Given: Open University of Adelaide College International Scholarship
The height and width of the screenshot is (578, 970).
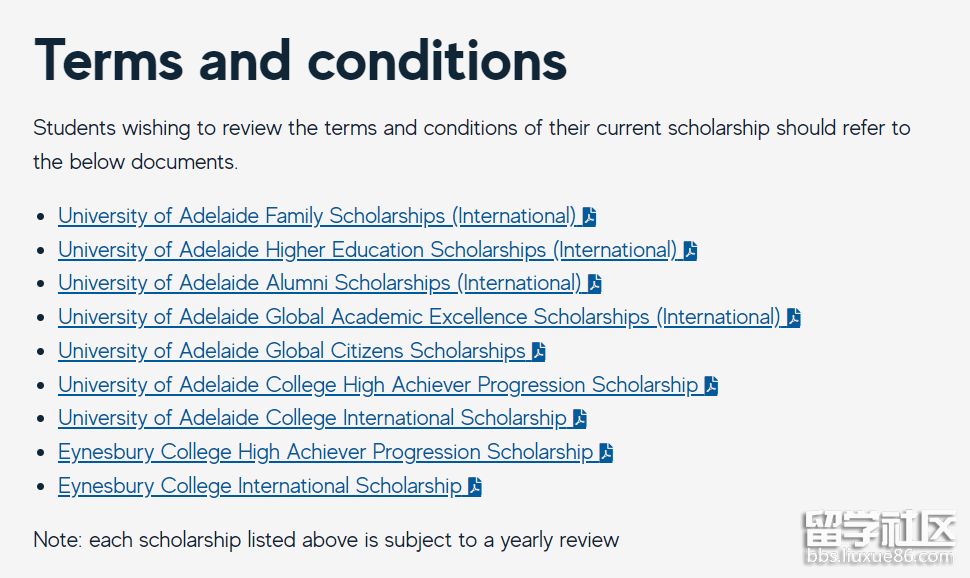Looking at the screenshot, I should [312, 418].
